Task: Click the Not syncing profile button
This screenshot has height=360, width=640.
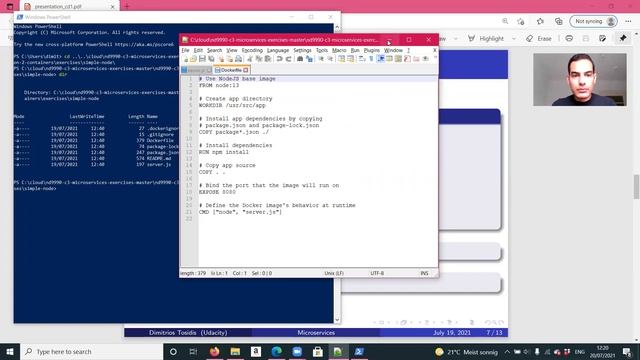Action: (x=593, y=21)
